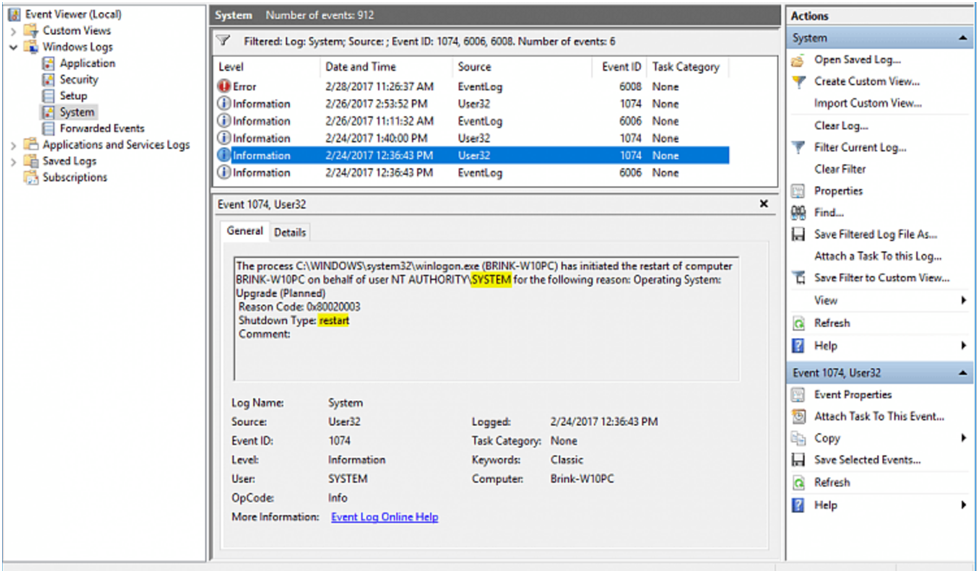Screen dimensions: 979x573
Task: Click the Application log icon
Action: (x=49, y=63)
